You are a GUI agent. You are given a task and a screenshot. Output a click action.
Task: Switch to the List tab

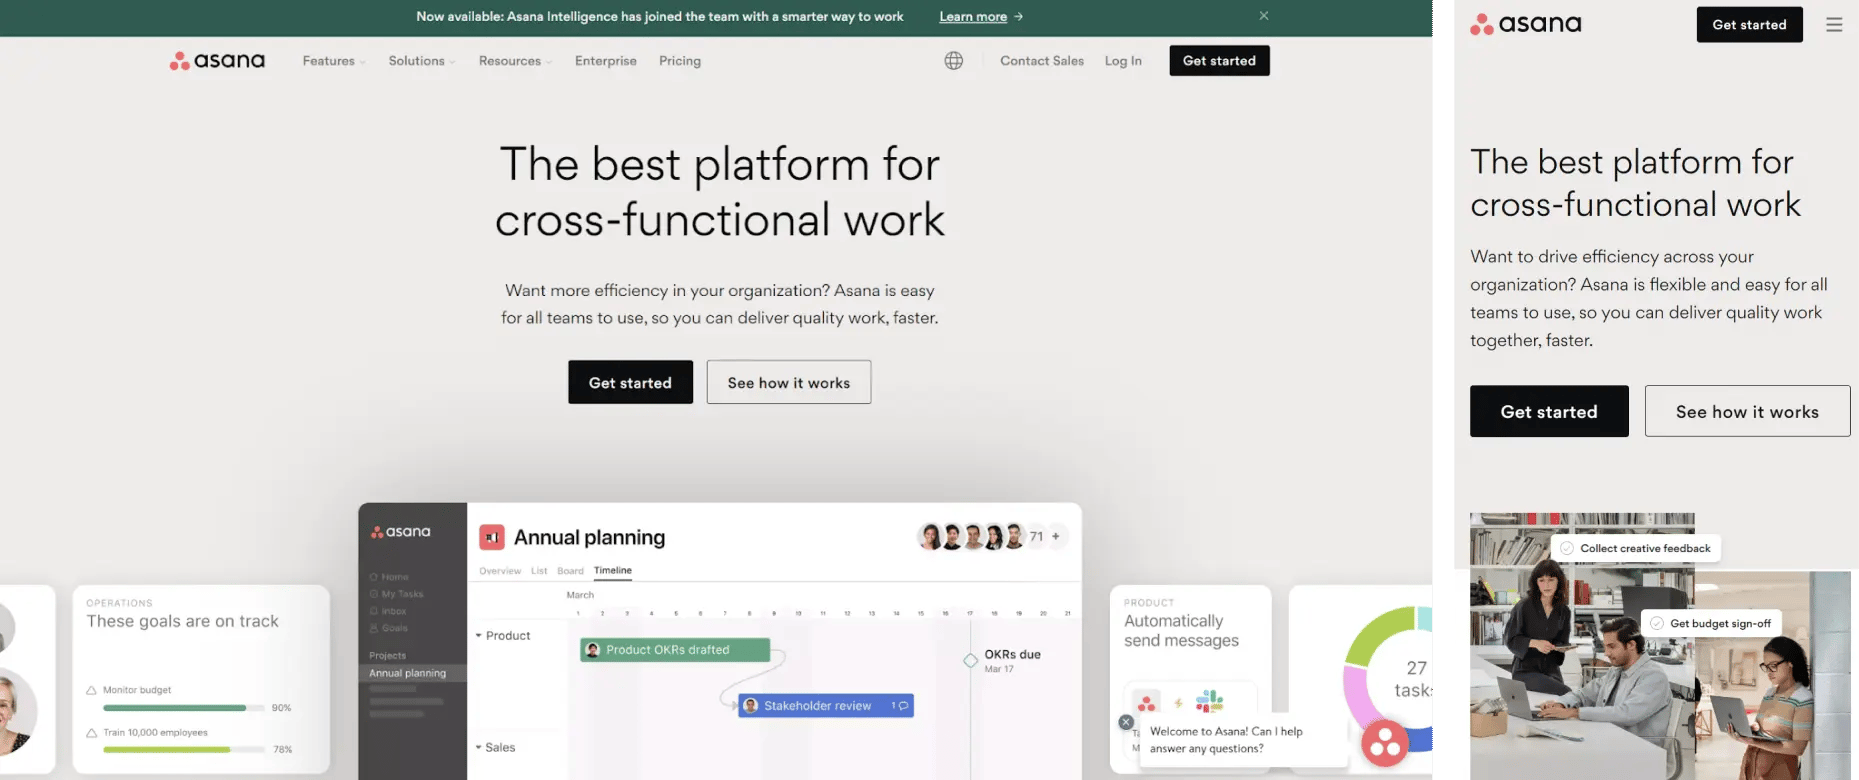539,571
